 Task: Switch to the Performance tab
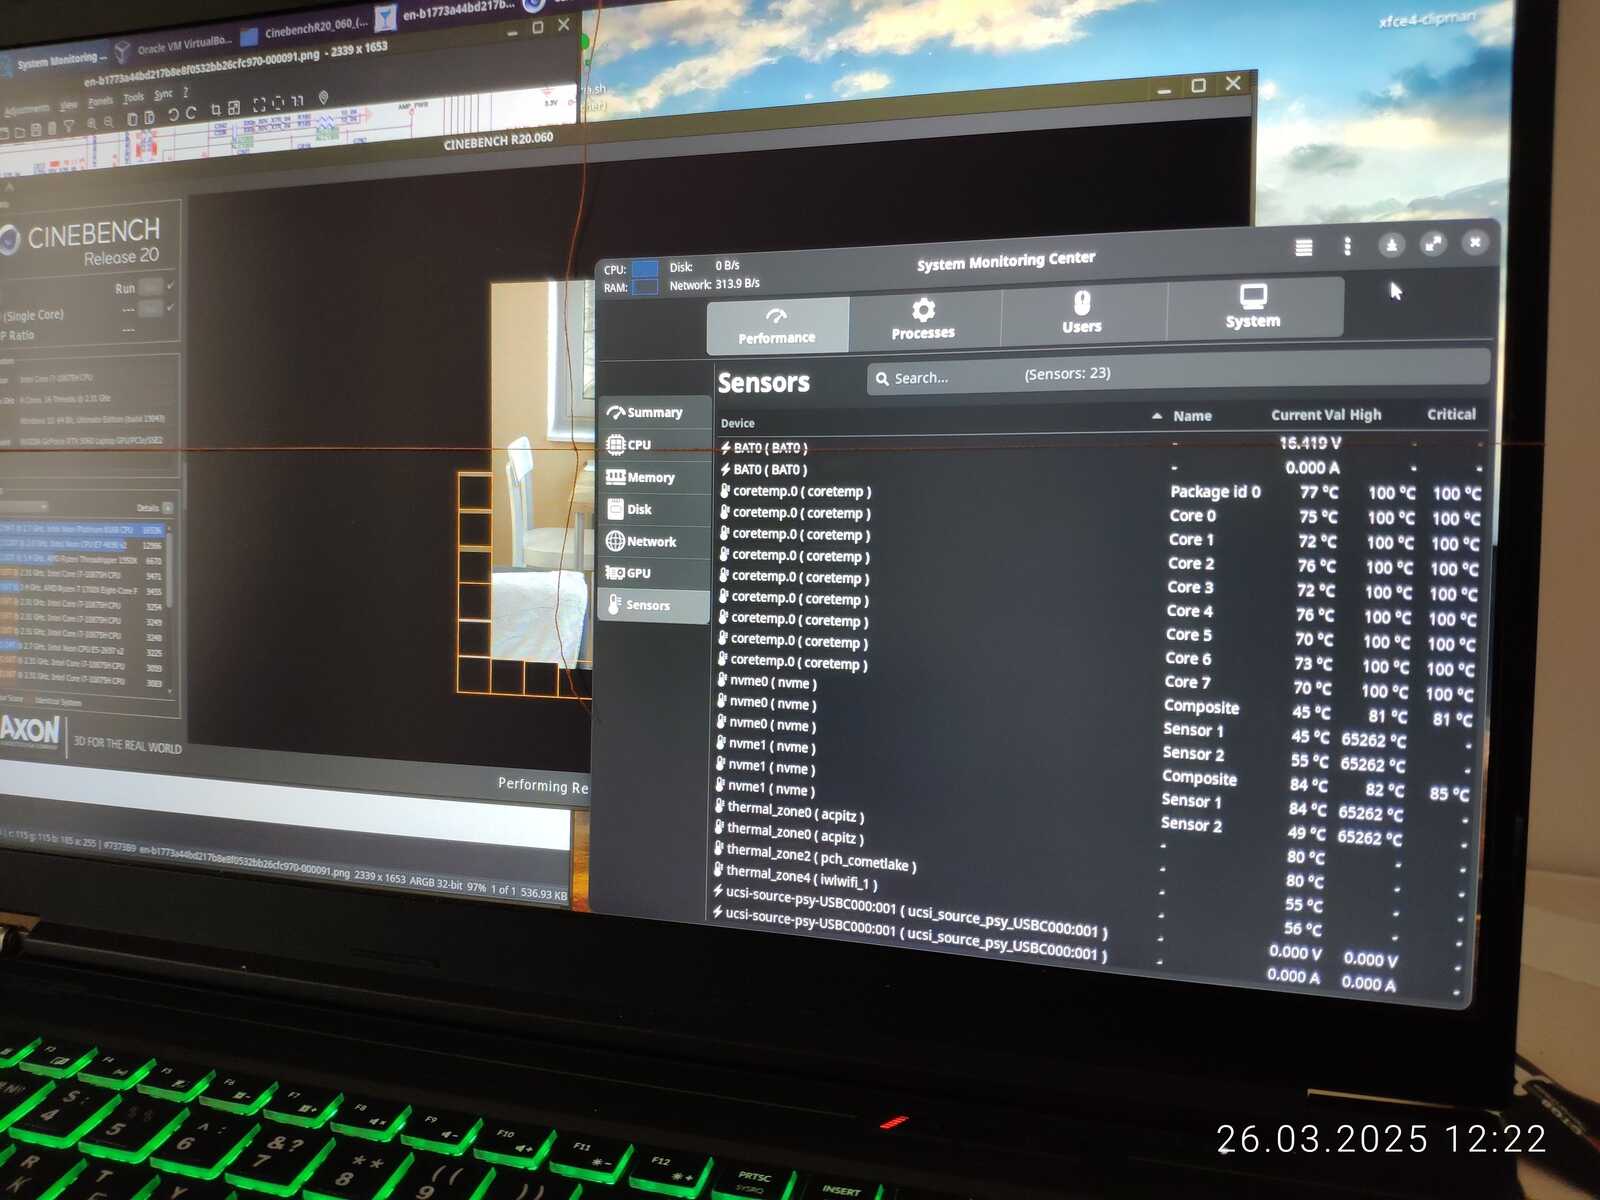777,326
